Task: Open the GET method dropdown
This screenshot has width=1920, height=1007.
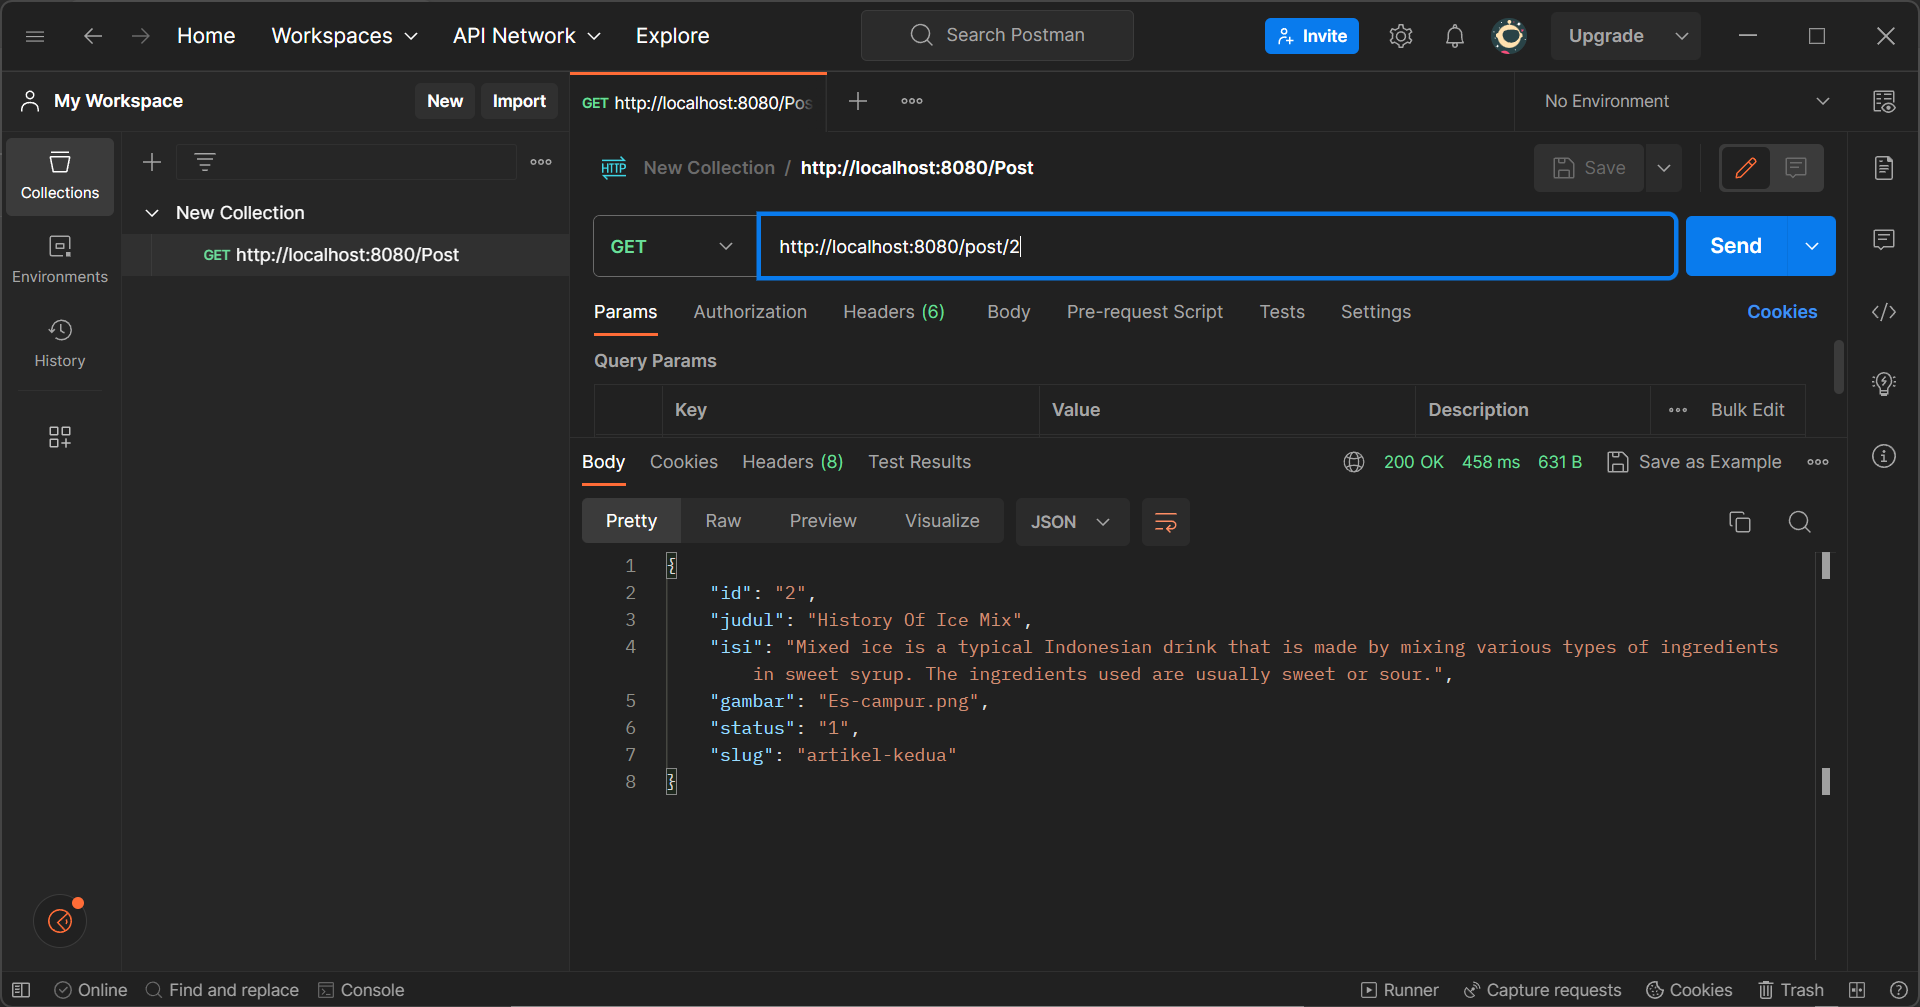Action: 674,246
